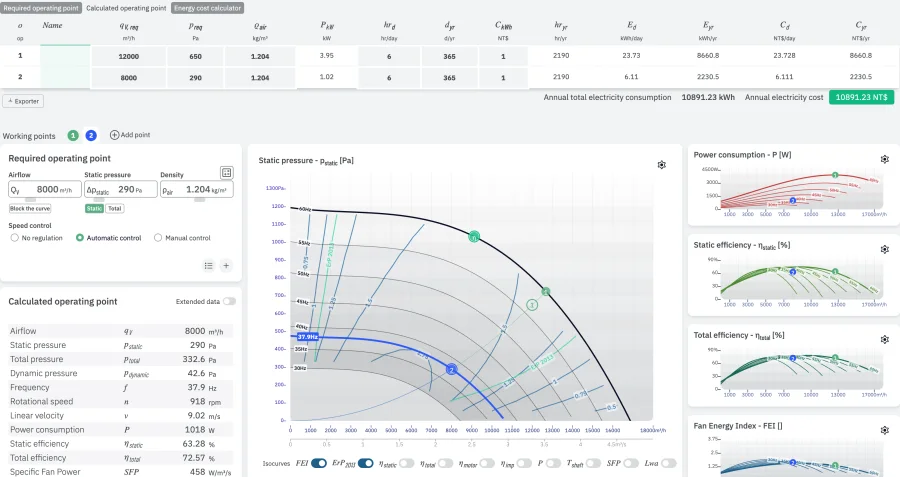Image resolution: width=900 pixels, height=477 pixels.
Task: Enable SFP isocurves toggle
Action: click(631, 463)
